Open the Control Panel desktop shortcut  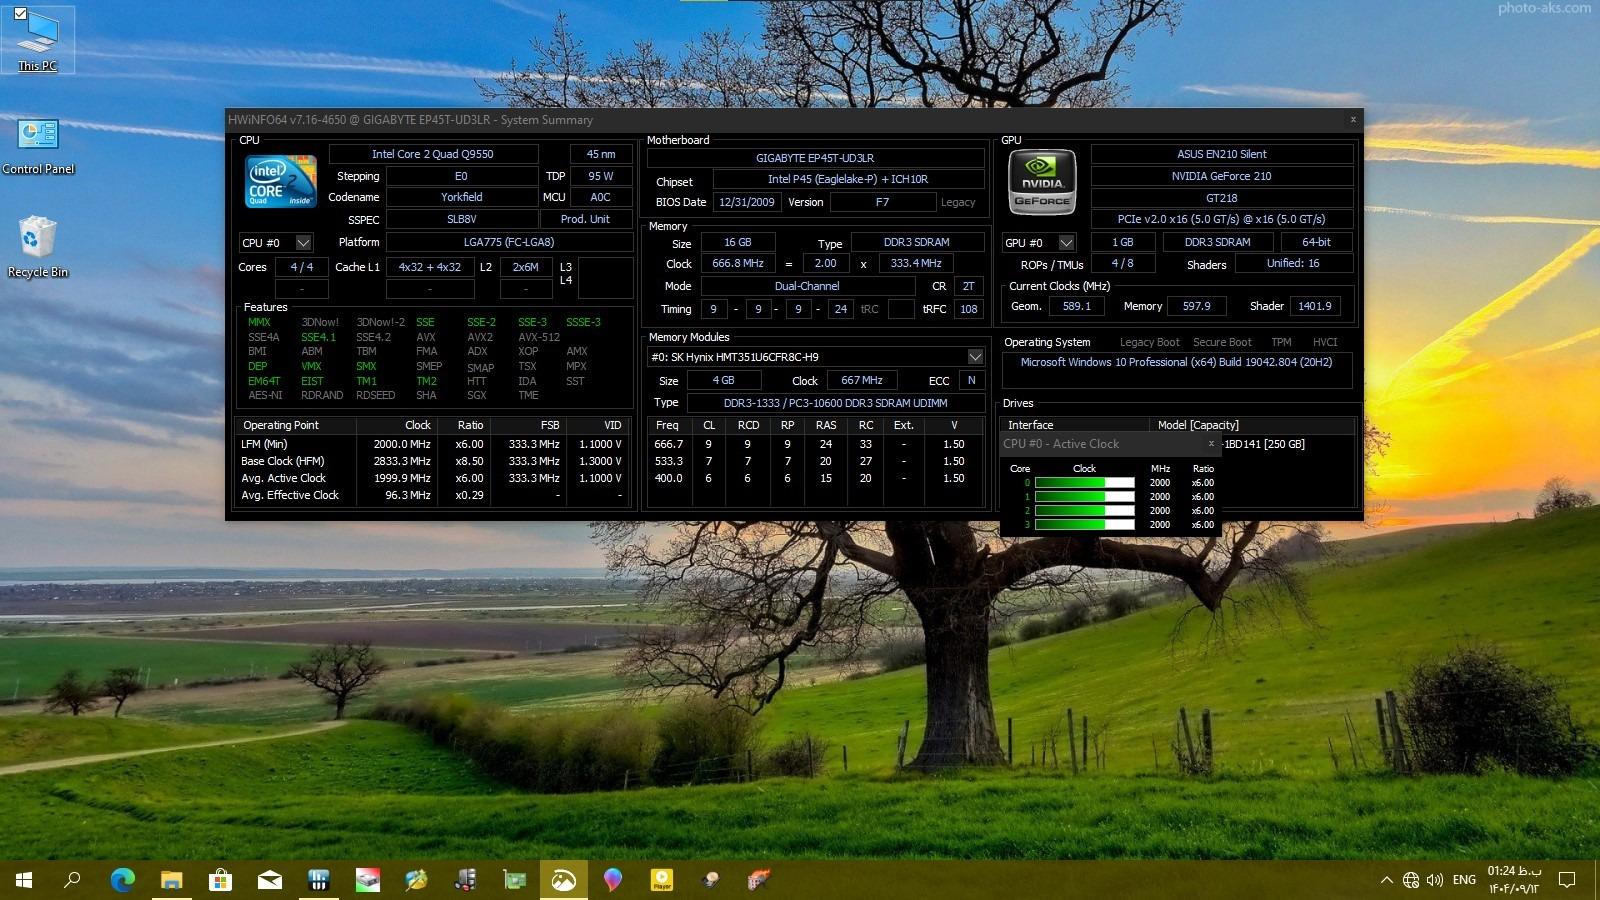[x=38, y=135]
